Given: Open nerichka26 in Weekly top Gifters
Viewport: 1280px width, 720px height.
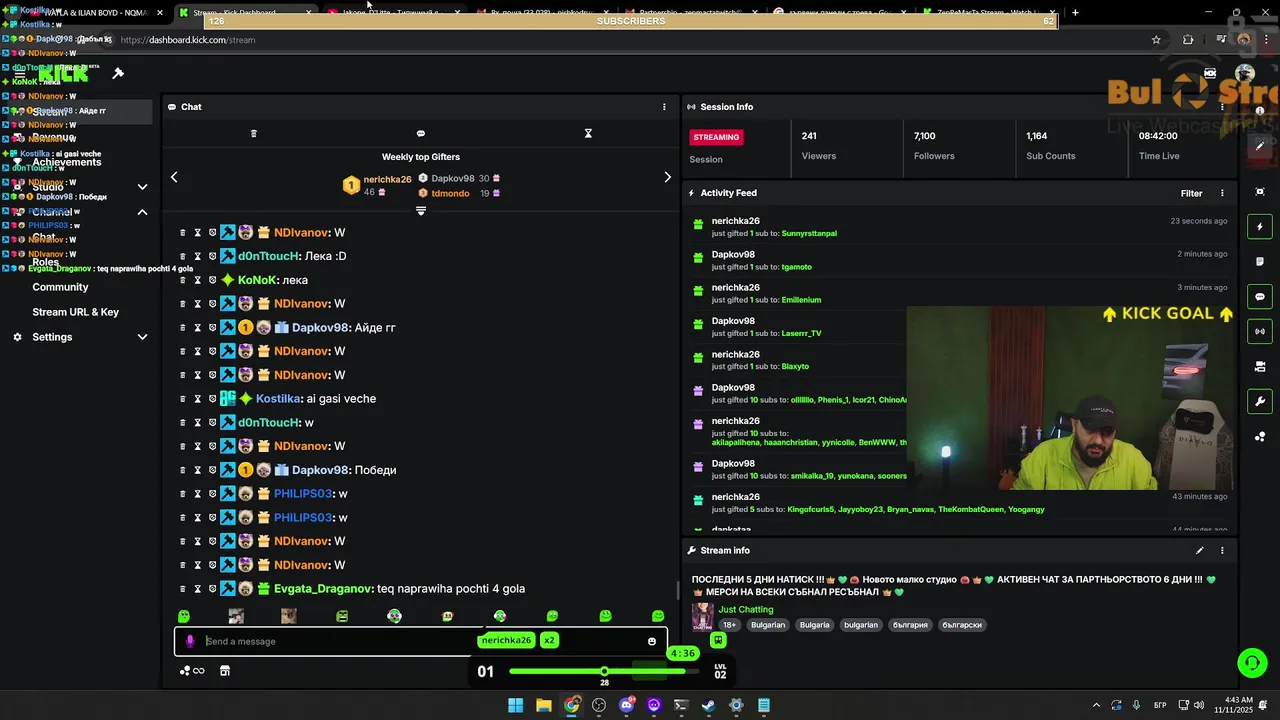Looking at the screenshot, I should click(x=387, y=180).
